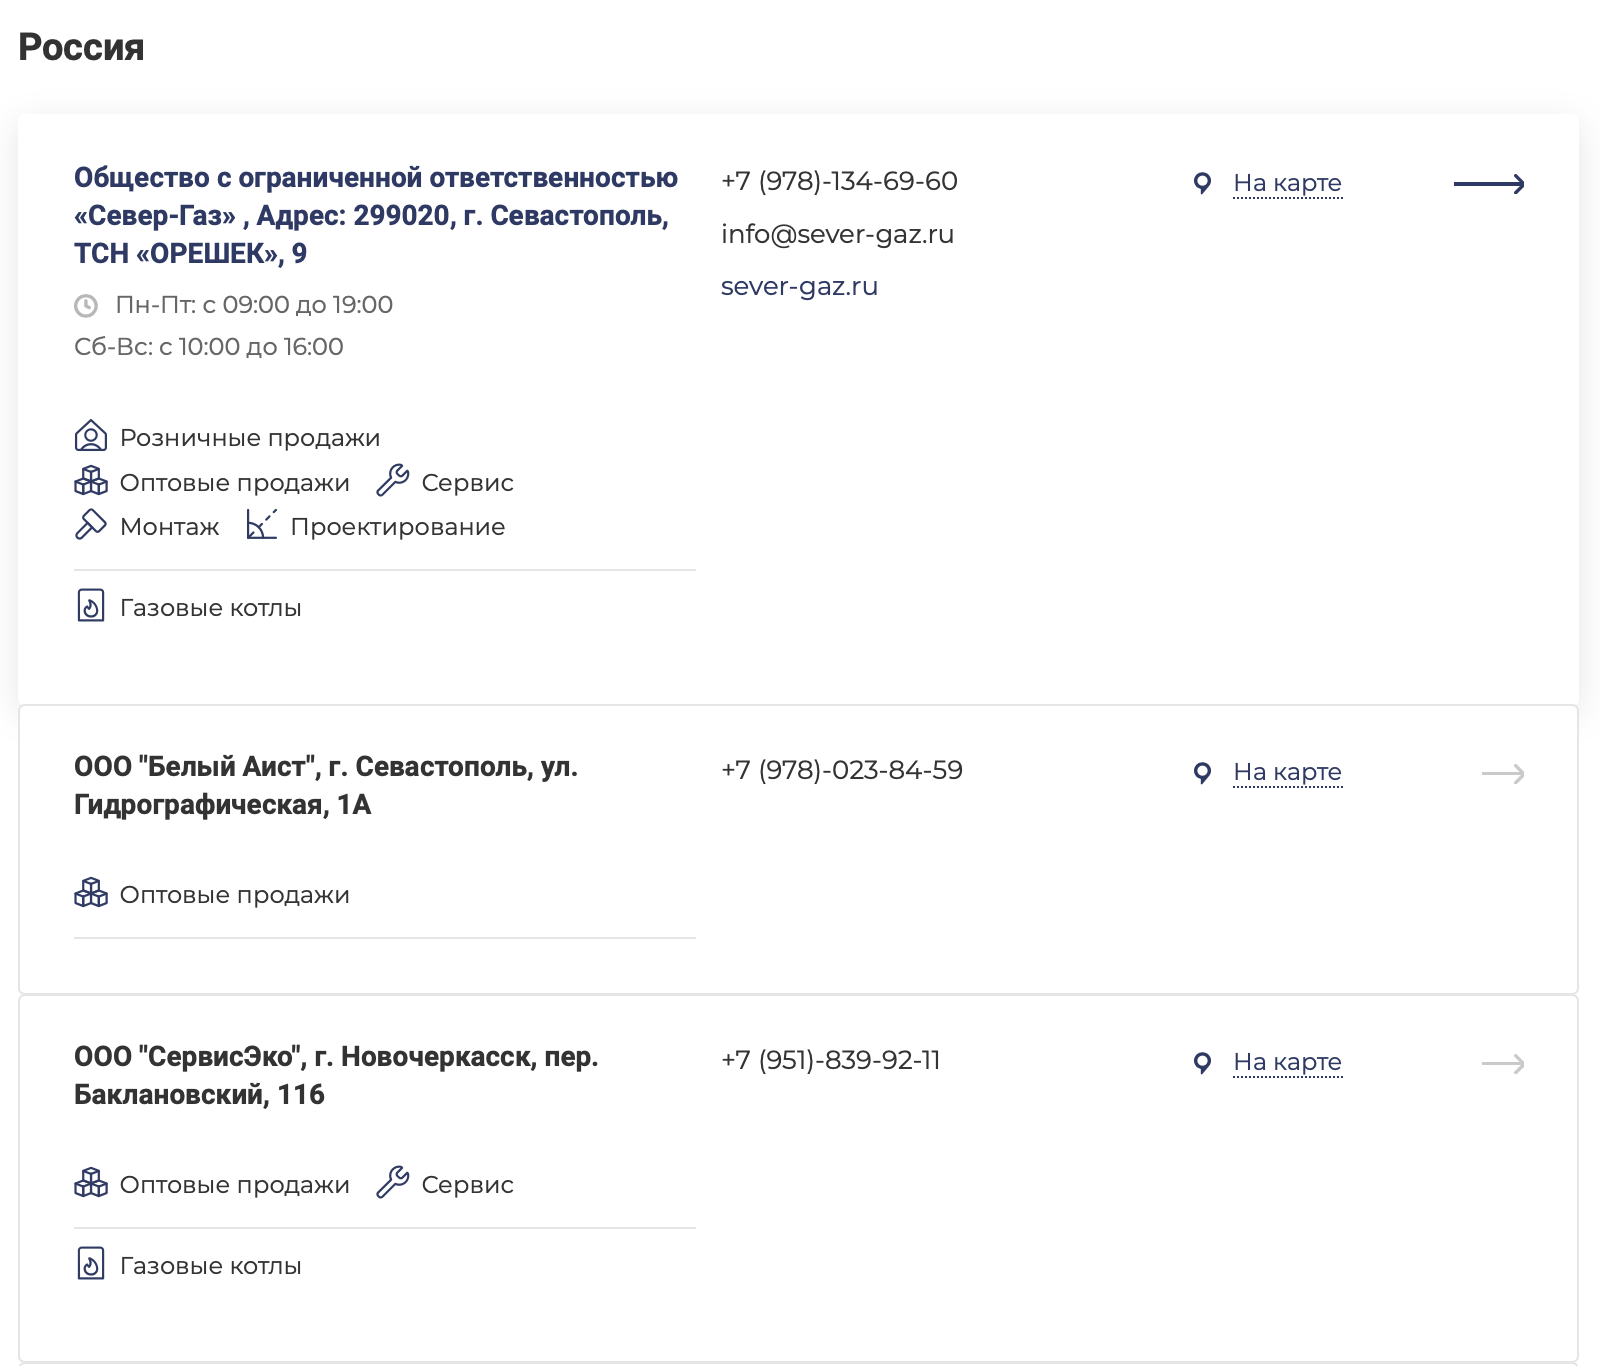The height and width of the screenshot is (1366, 1600).
Task: Open Белый Аист details via gray arrow
Action: click(x=1502, y=774)
